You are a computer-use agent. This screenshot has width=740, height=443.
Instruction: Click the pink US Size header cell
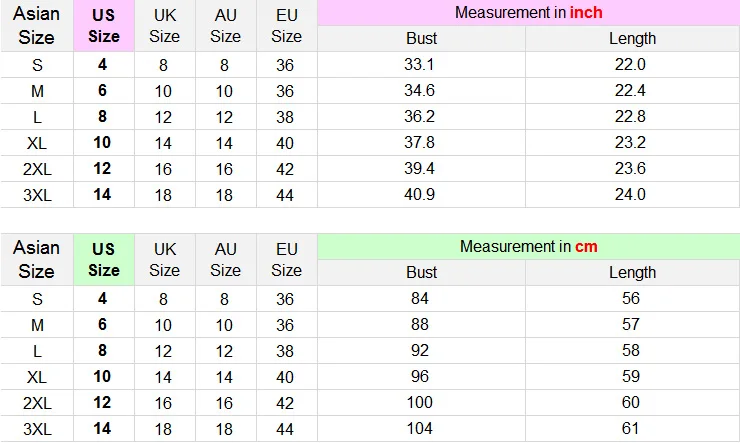[x=104, y=25]
